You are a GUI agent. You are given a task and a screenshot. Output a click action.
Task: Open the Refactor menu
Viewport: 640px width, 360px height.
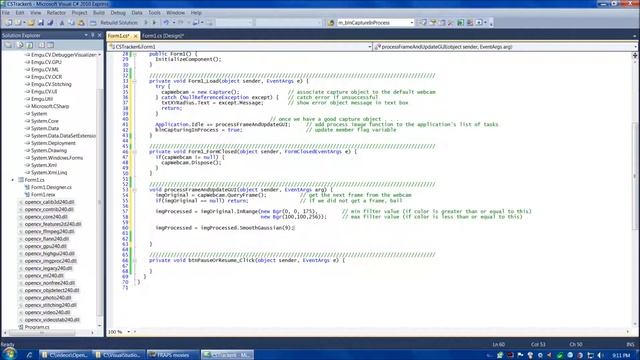point(56,13)
